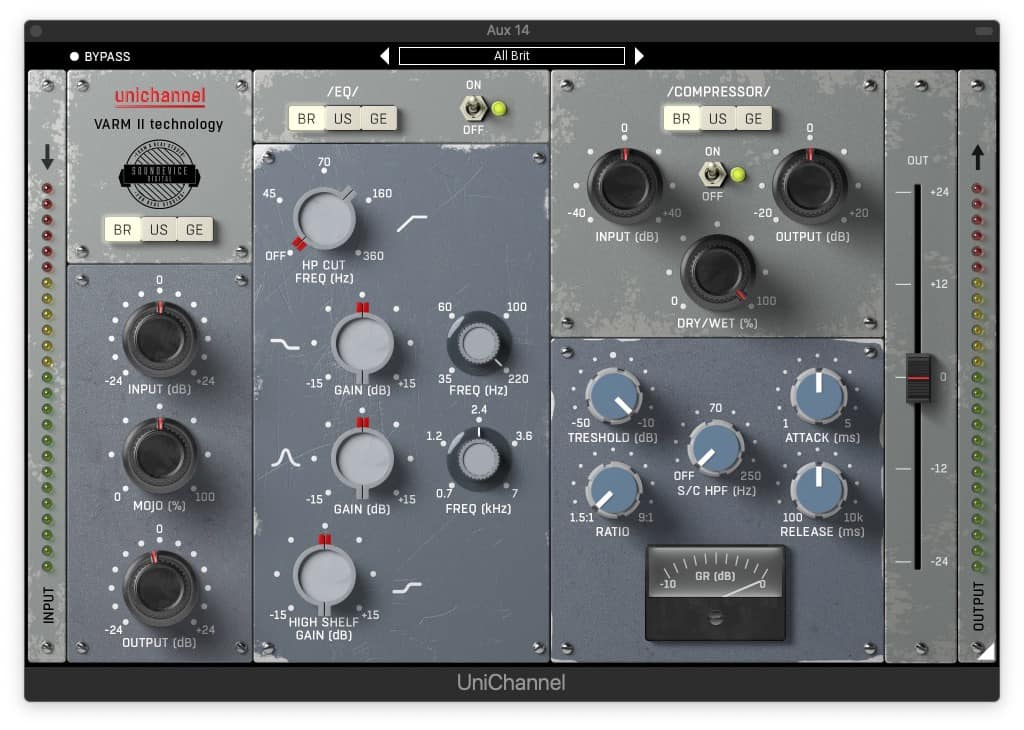Click the low FREQ (Hz) knob
1024x730 pixels.
[x=479, y=343]
